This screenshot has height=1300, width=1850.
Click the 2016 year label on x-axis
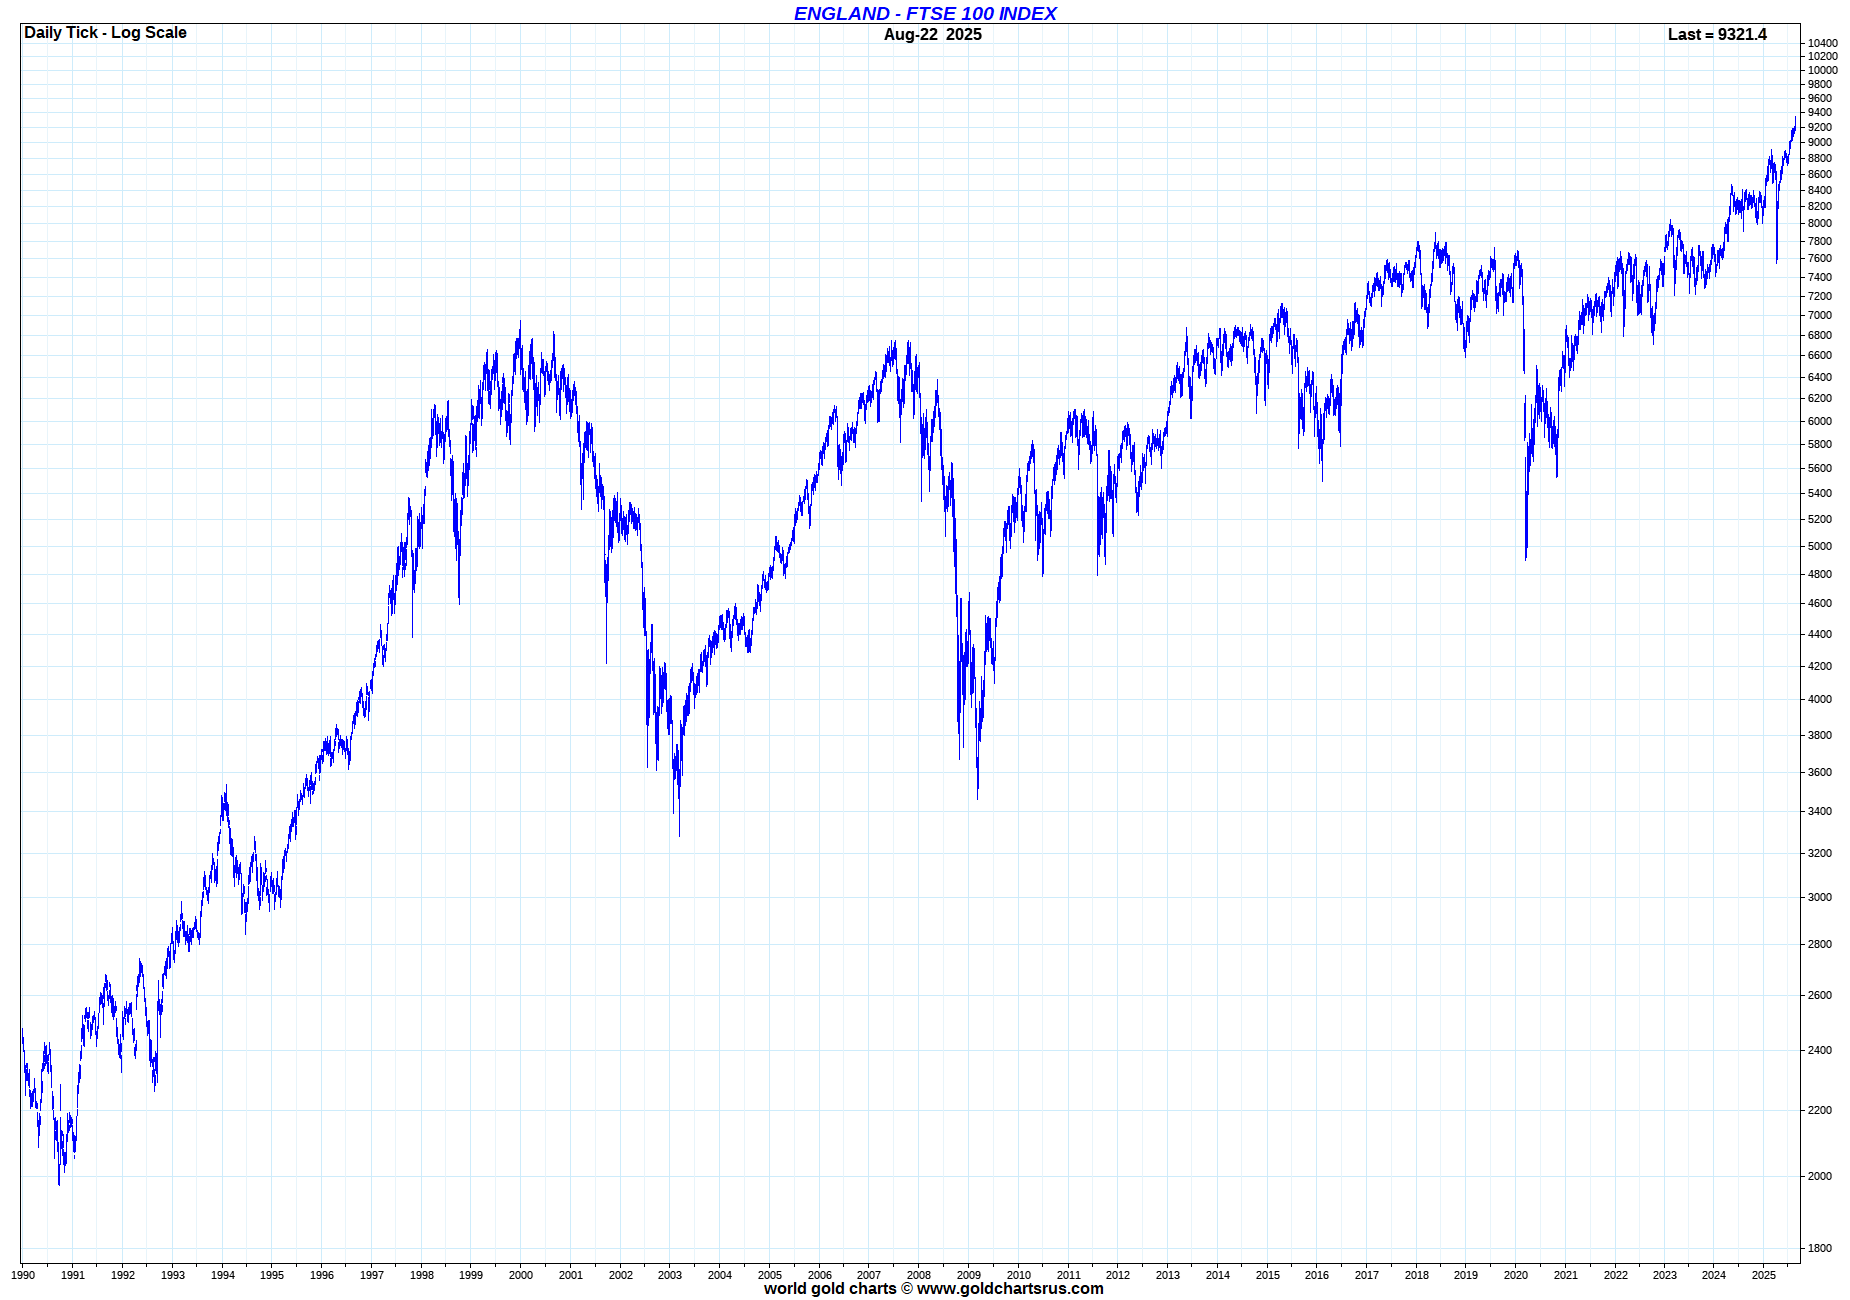(x=1317, y=1275)
